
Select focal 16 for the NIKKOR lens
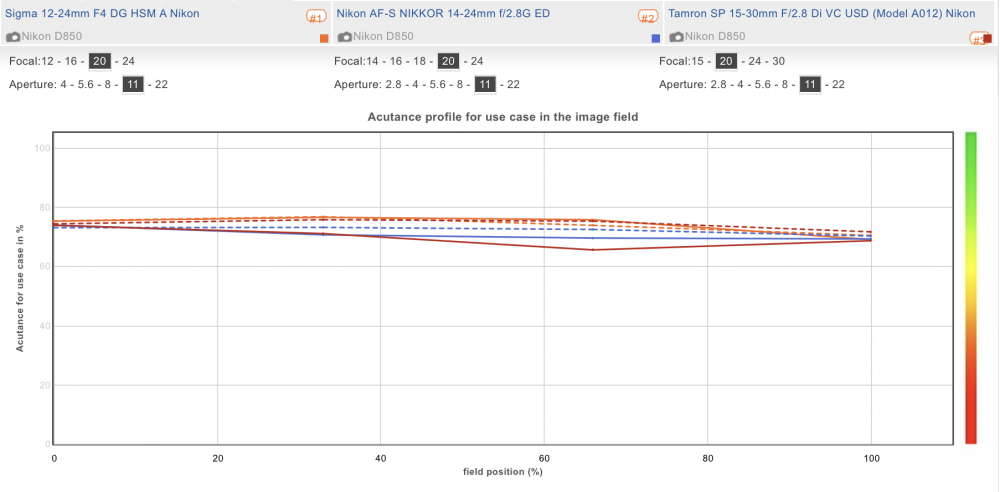[x=396, y=62]
